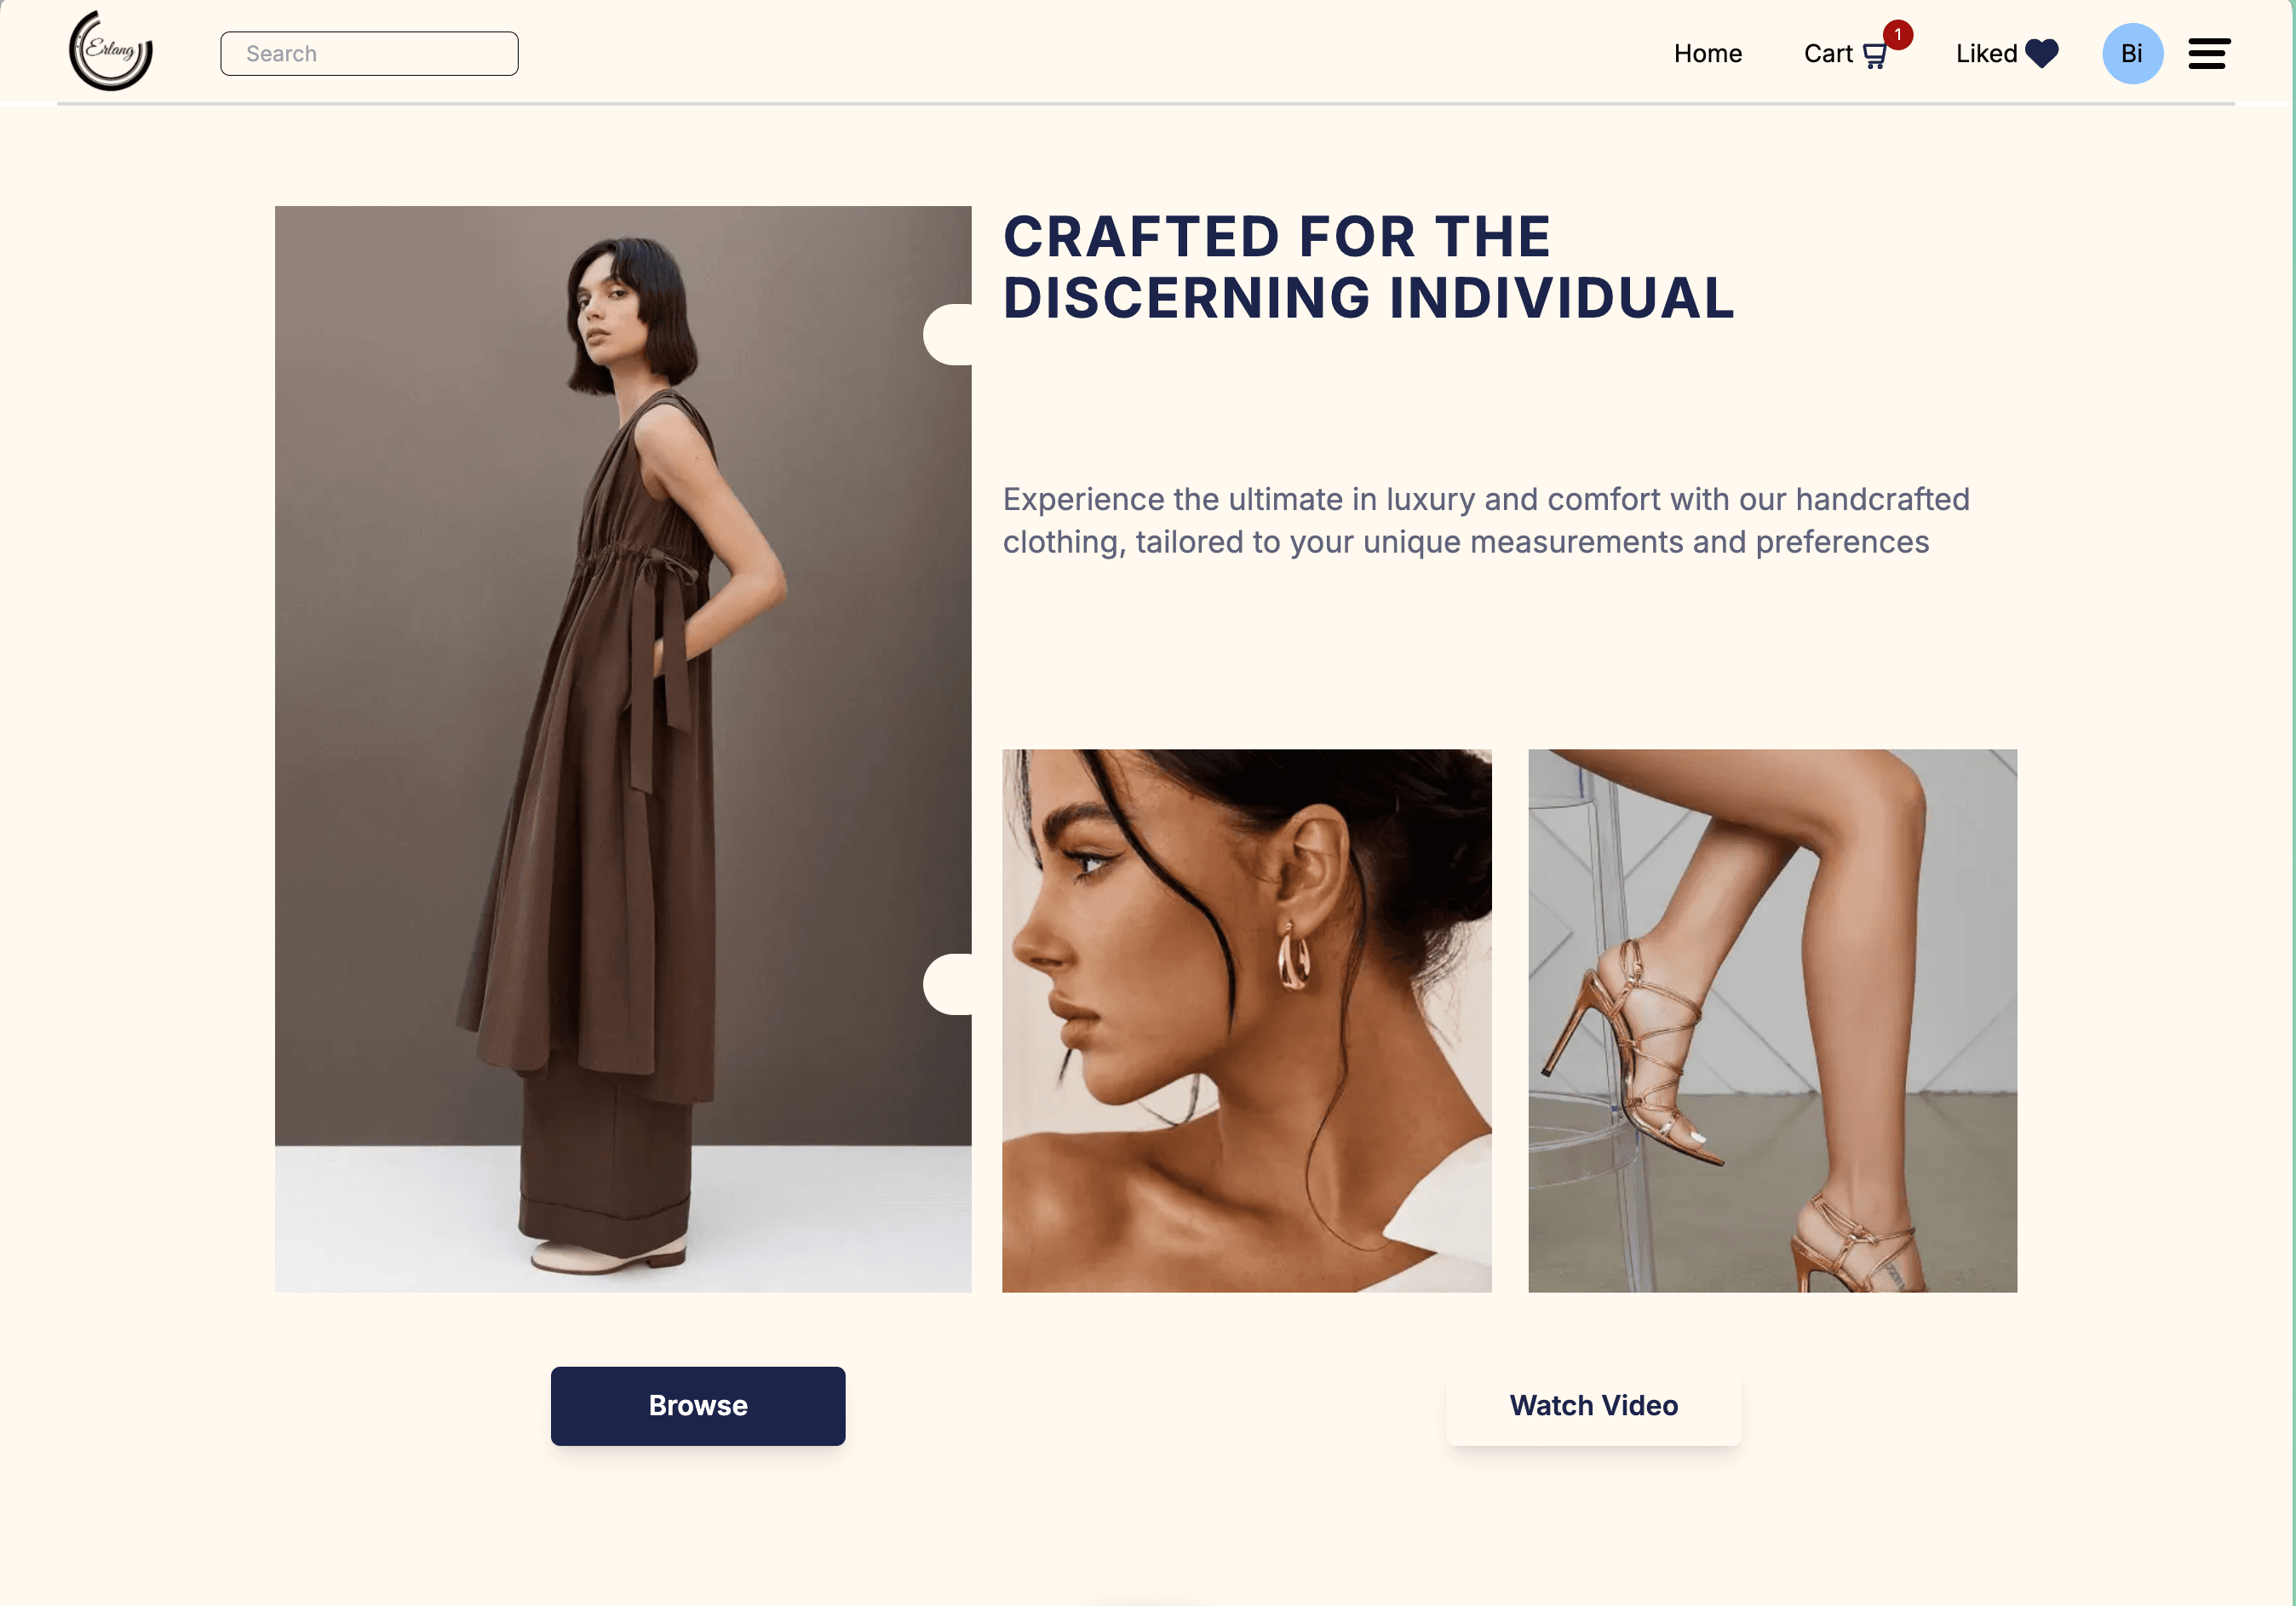
Task: Focus the Search input field
Action: coord(369,53)
